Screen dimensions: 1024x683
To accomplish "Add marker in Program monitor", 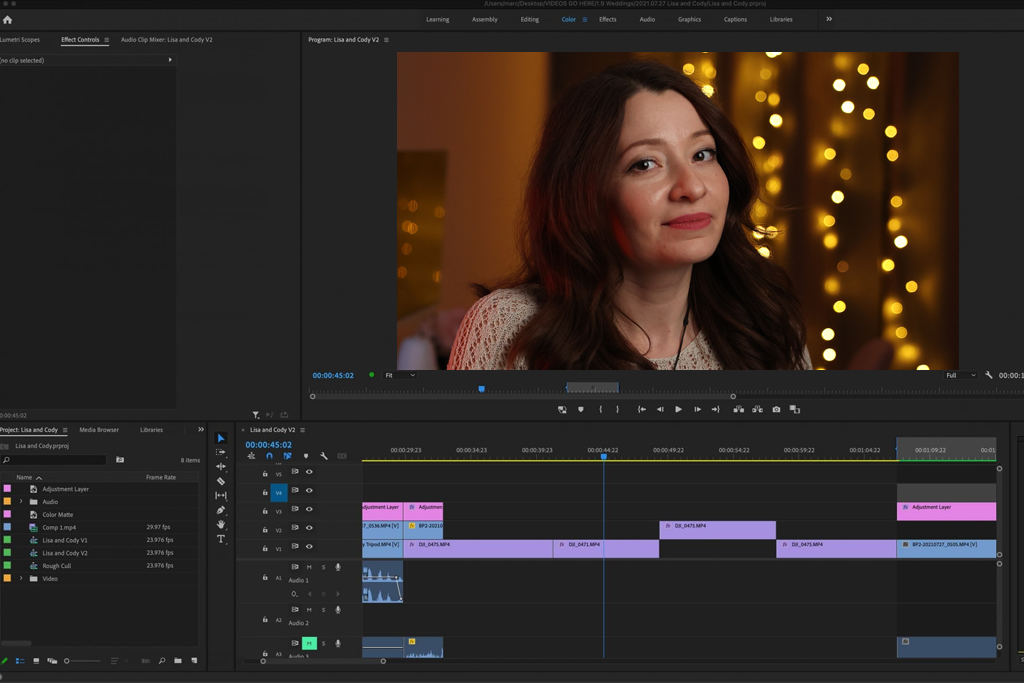I will pyautogui.click(x=581, y=409).
